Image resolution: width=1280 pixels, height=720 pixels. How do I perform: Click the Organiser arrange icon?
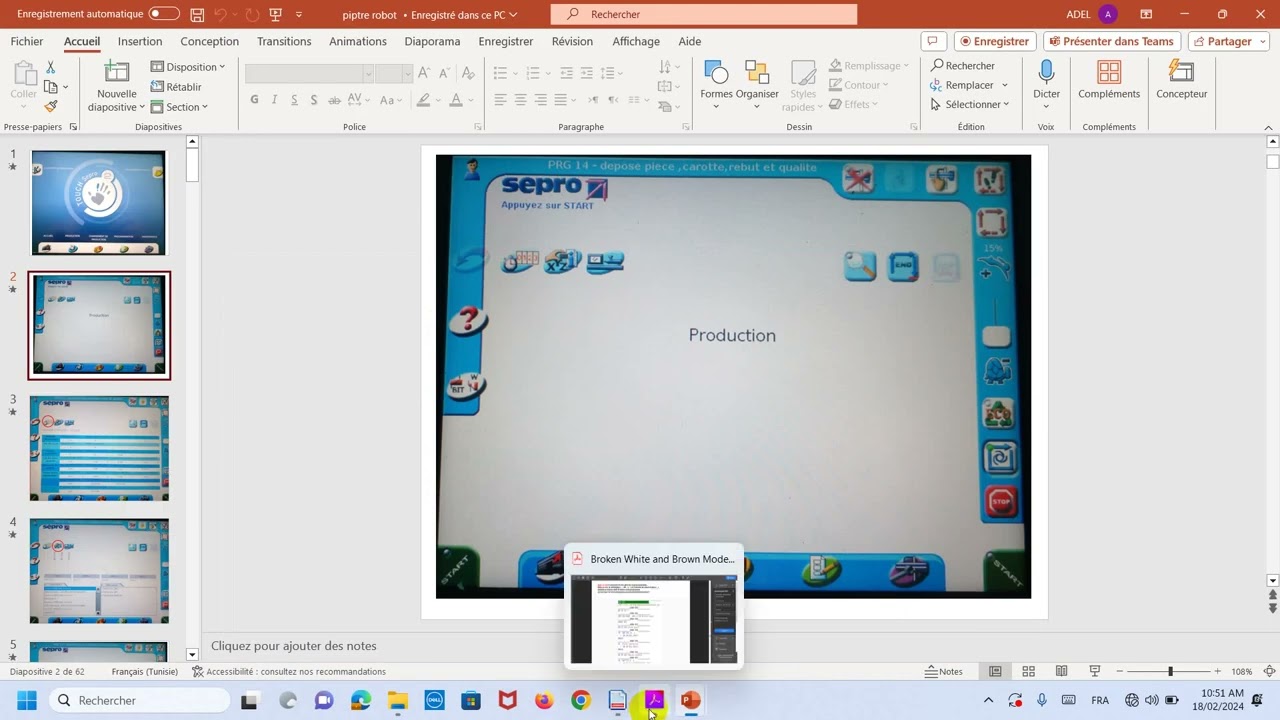(757, 82)
